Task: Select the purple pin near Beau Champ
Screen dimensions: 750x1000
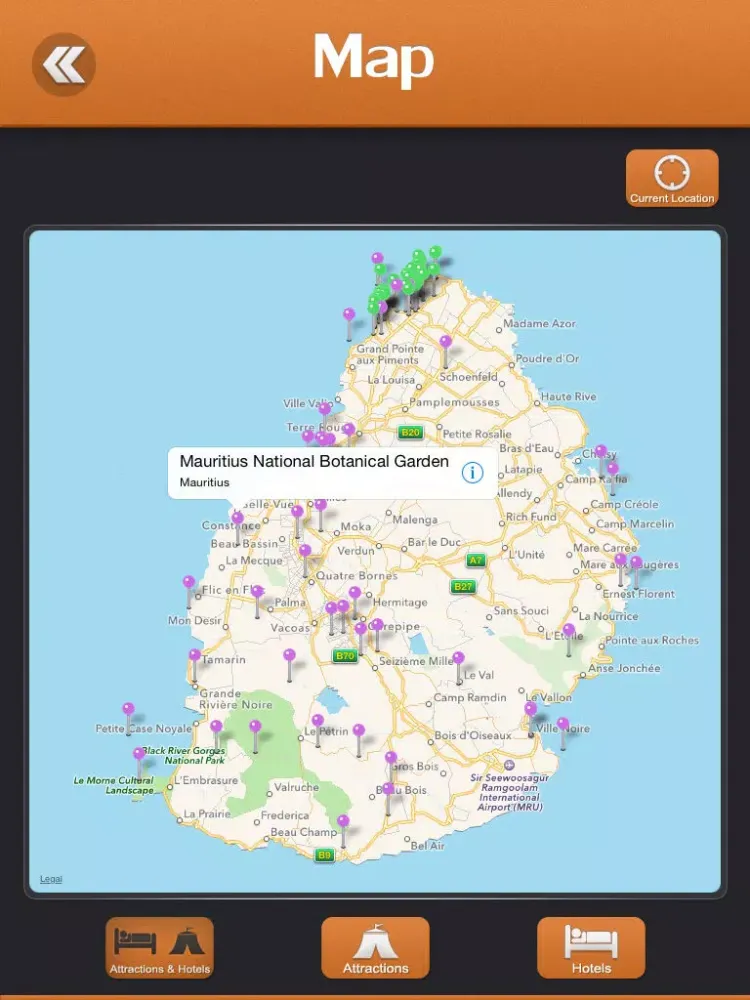Action: pos(343,821)
